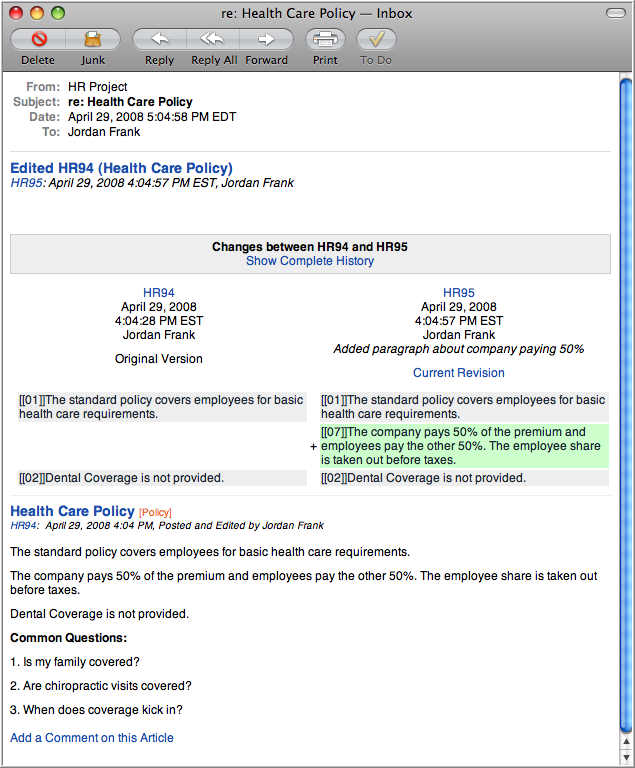Image resolution: width=635 pixels, height=768 pixels.
Task: Open the HR95 version column header link
Action: 459,293
